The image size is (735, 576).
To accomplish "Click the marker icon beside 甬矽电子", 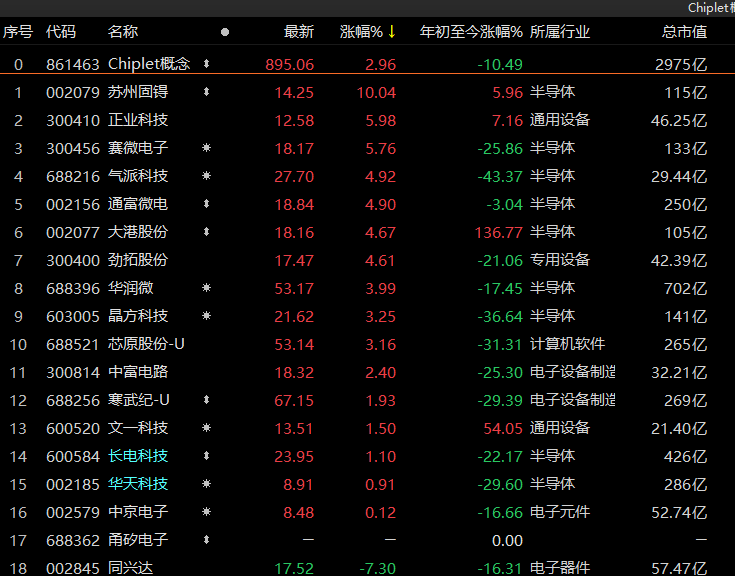I will 206,540.
